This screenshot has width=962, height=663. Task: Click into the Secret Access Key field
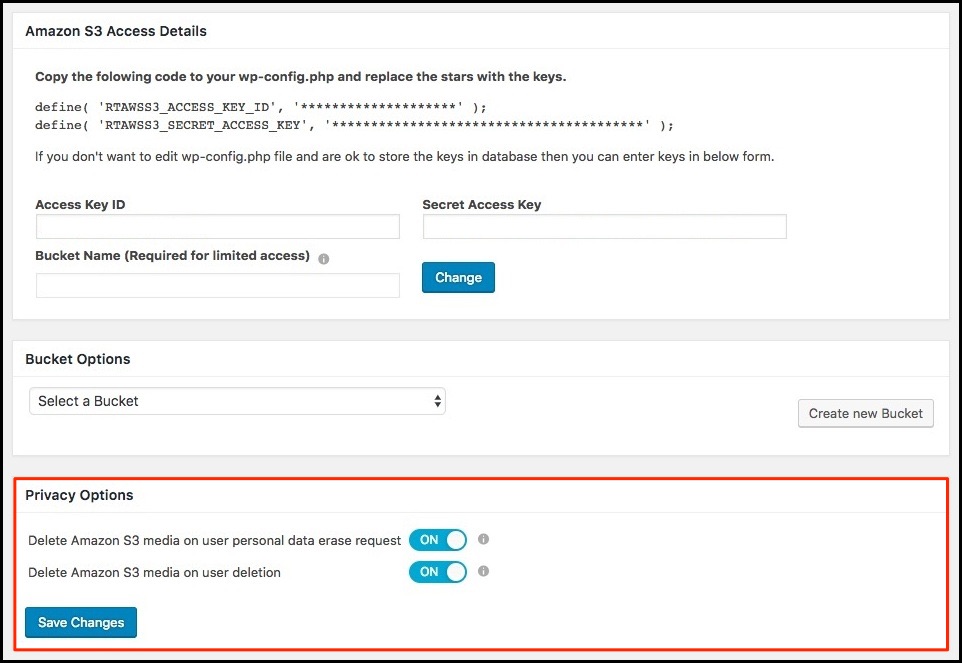pos(604,227)
